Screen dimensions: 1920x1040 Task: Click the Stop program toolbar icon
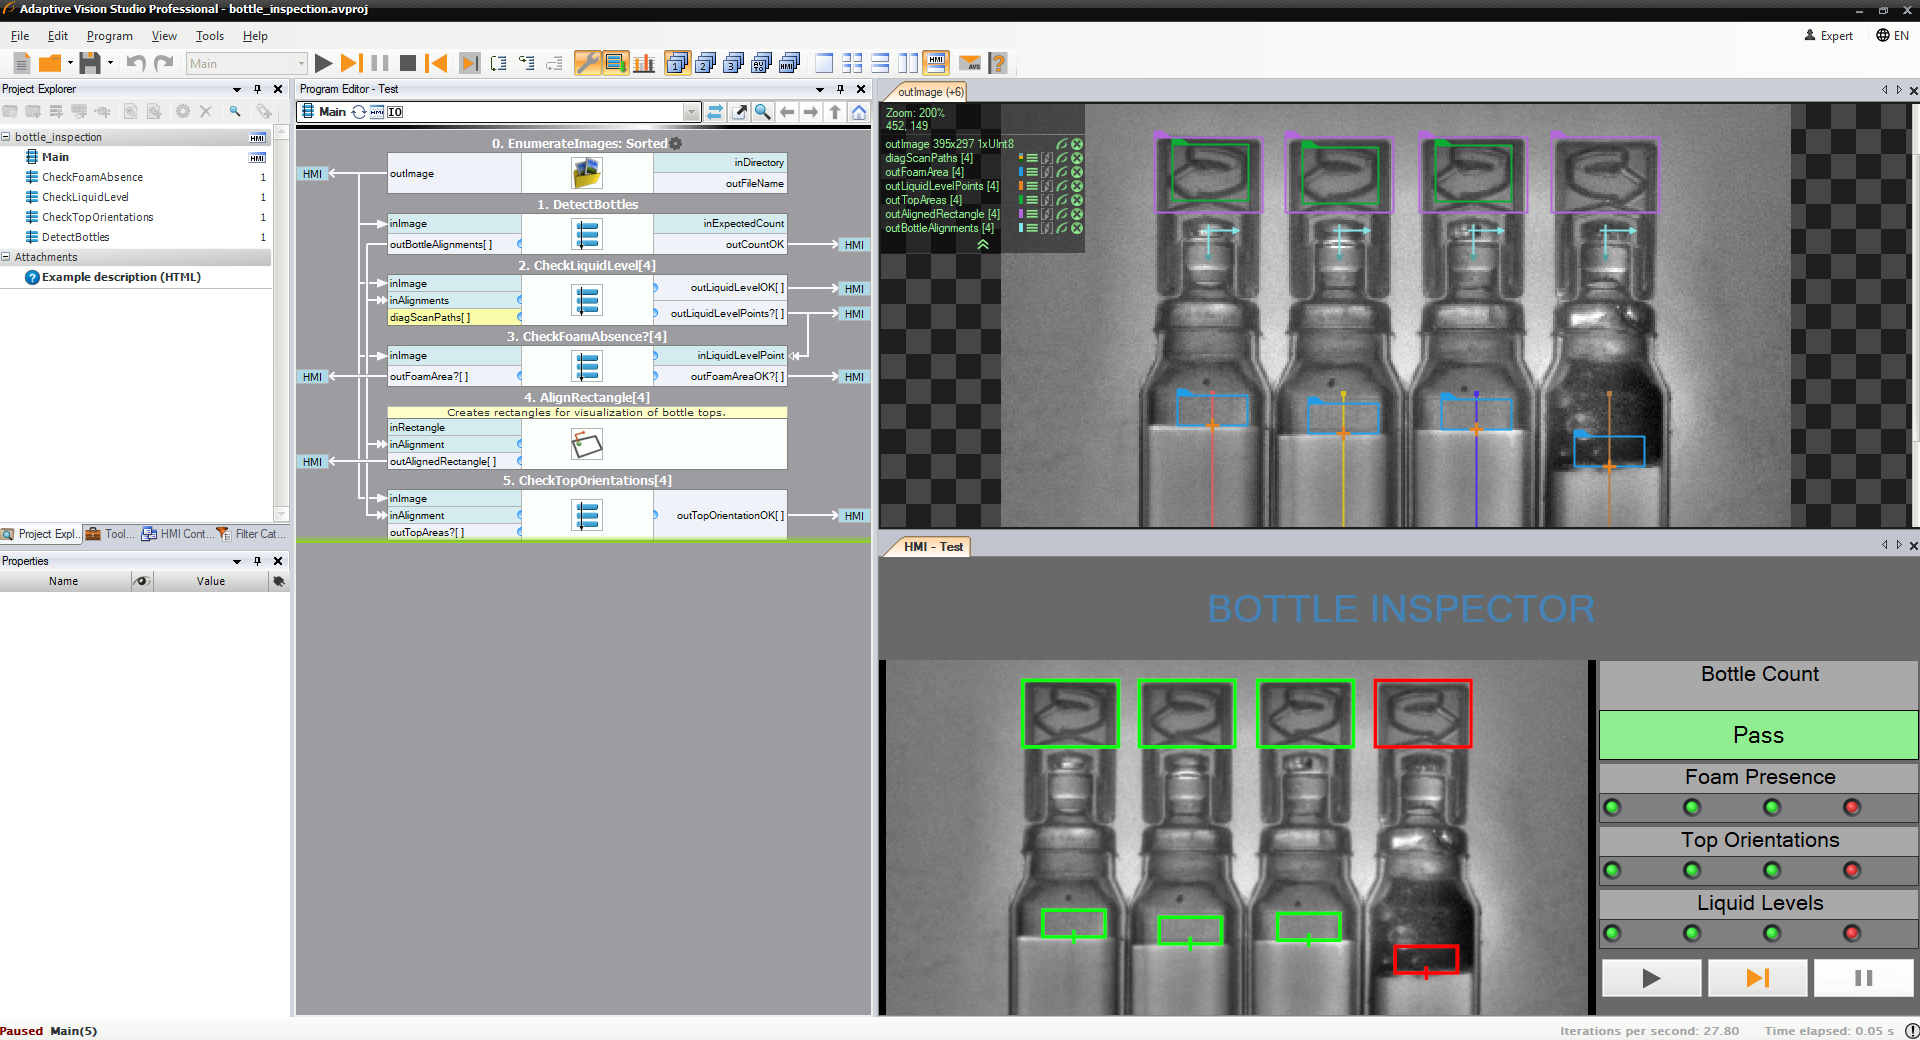(x=408, y=63)
